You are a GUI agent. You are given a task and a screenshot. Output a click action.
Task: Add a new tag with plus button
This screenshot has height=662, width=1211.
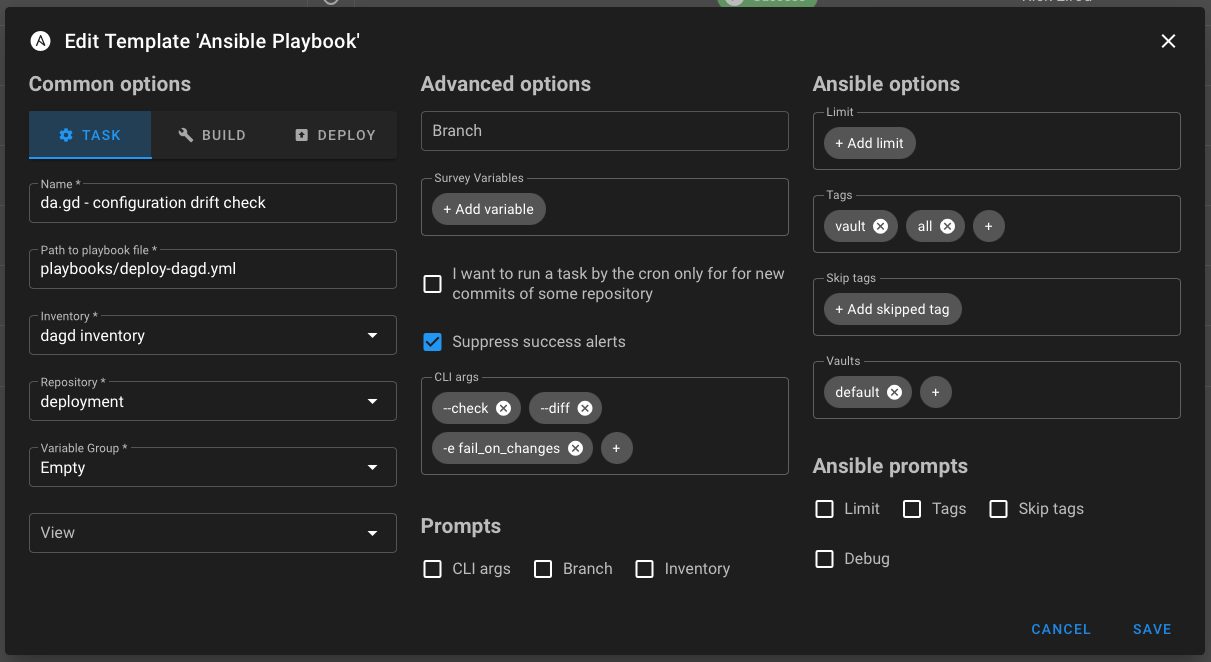click(x=988, y=226)
